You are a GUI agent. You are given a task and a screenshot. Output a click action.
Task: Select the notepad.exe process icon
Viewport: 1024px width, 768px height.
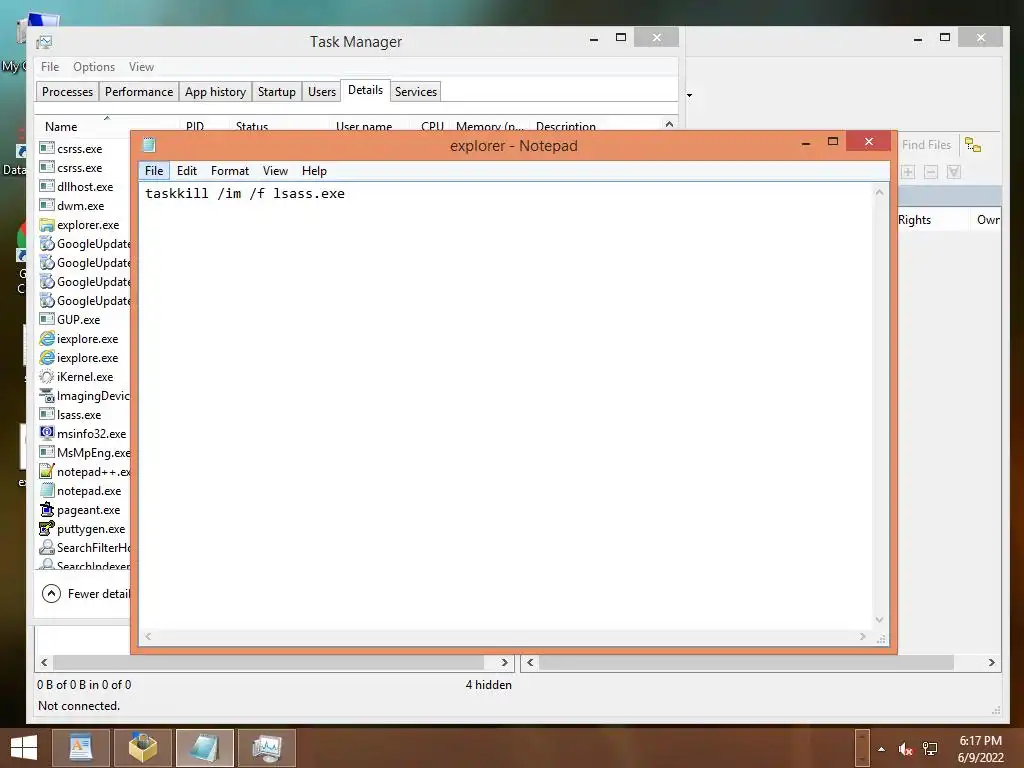coord(46,490)
